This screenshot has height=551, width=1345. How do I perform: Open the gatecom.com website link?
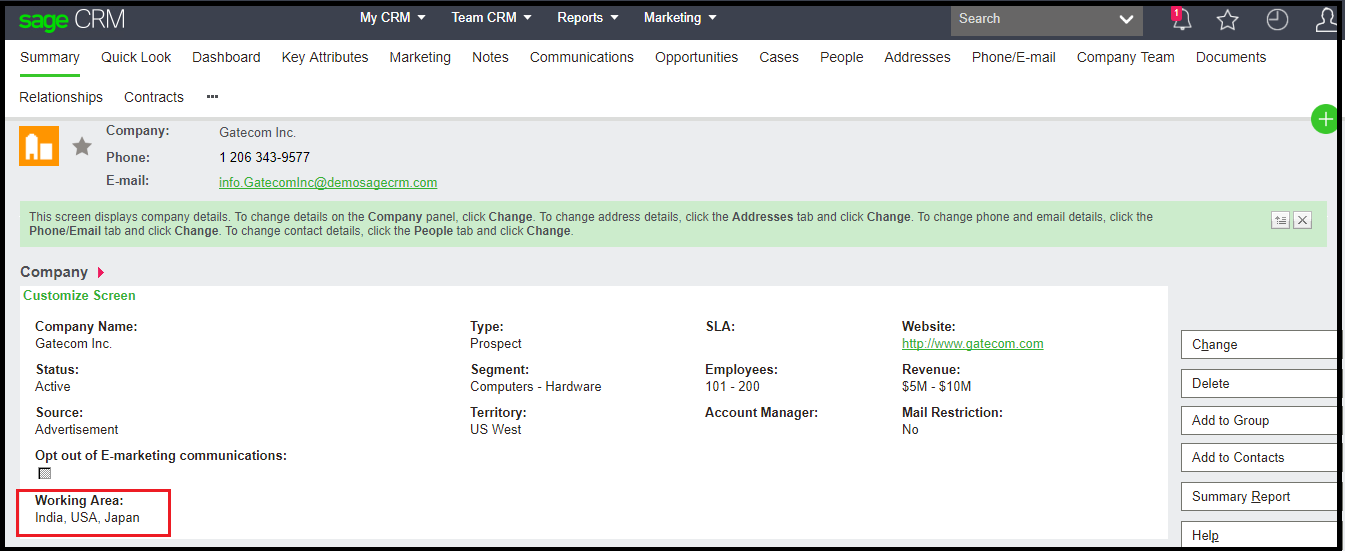pos(972,343)
